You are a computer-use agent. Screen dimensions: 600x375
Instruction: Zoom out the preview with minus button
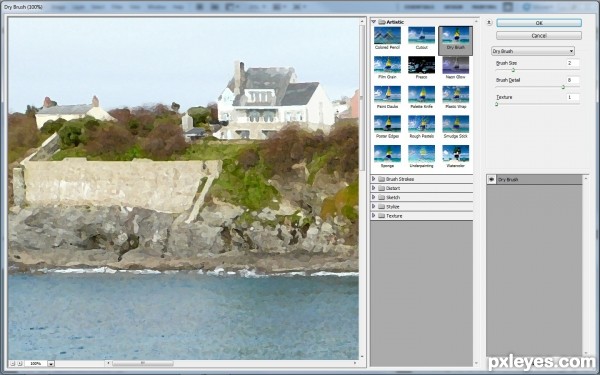point(12,364)
